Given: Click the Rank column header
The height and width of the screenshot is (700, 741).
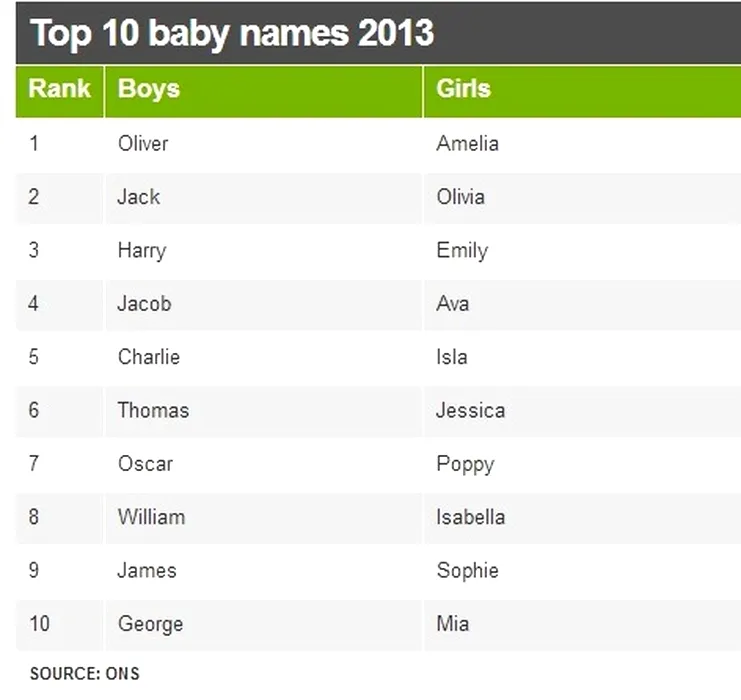Looking at the screenshot, I should [59, 89].
